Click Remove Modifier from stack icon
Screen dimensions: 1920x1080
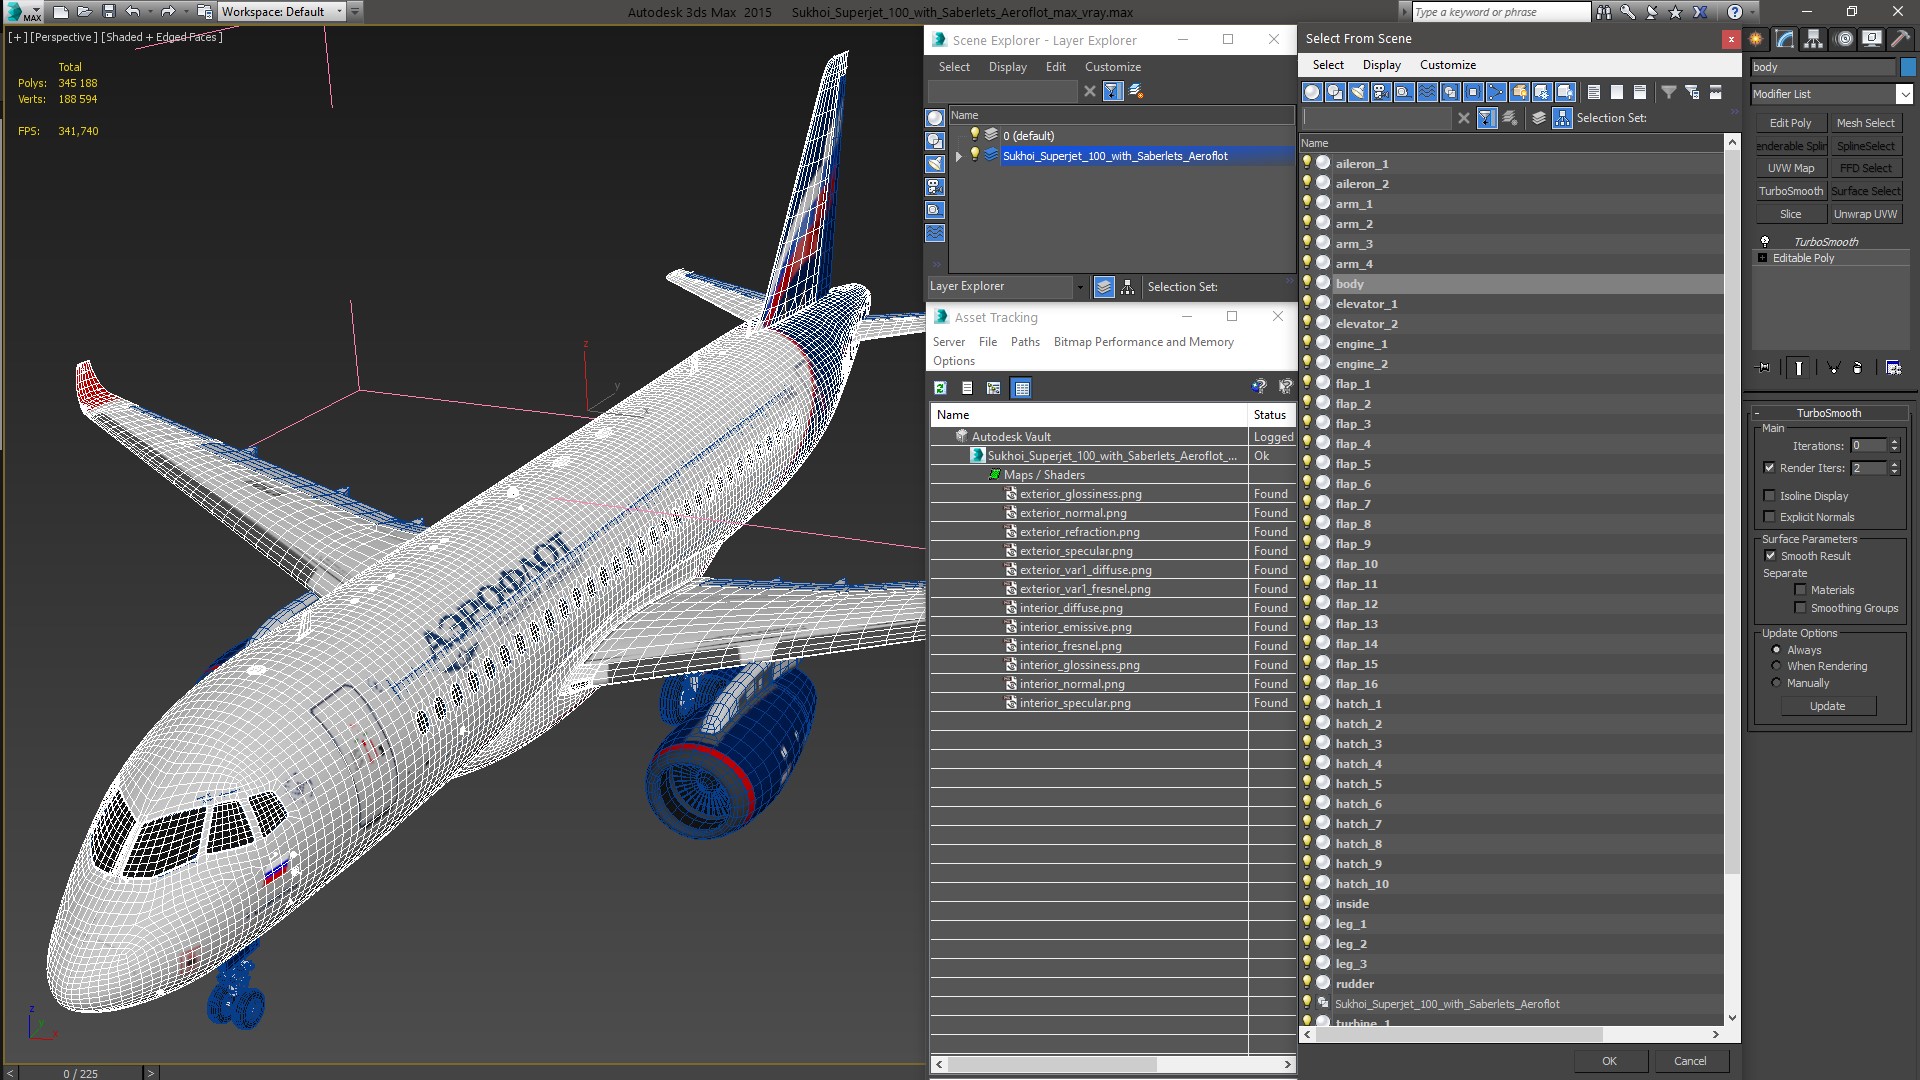click(x=1857, y=367)
